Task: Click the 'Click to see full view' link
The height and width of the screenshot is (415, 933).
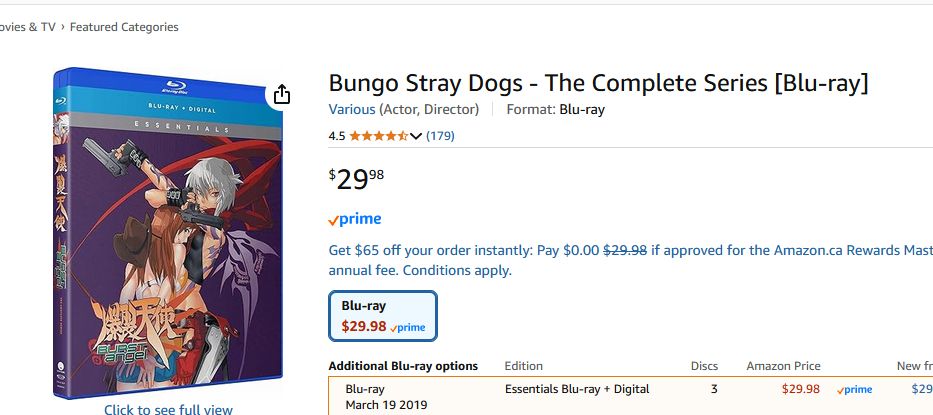Action: (x=168, y=409)
